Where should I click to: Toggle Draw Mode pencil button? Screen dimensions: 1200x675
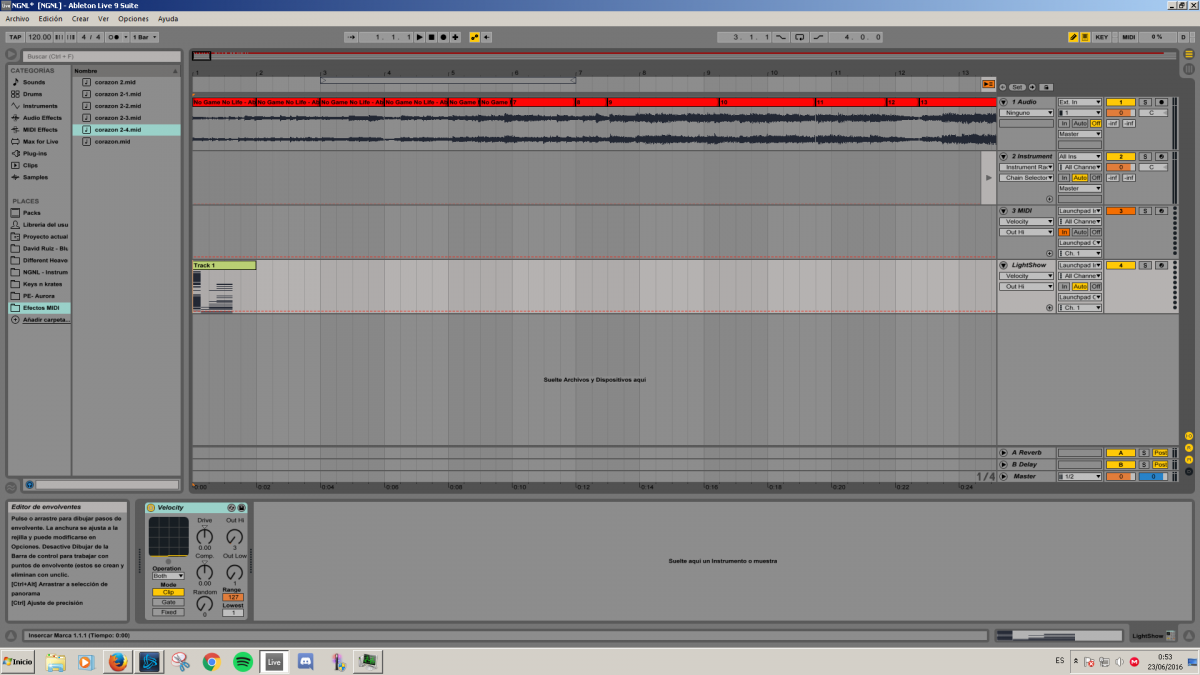click(1074, 37)
